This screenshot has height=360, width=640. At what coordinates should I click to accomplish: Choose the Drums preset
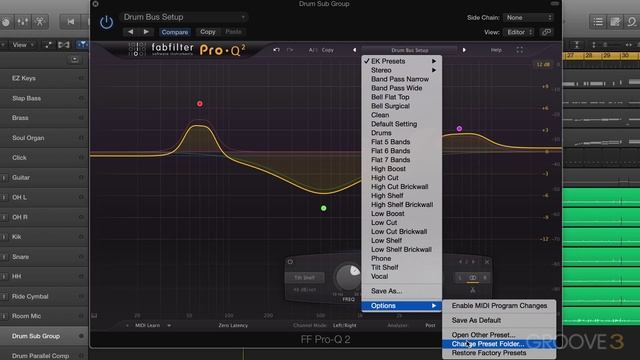click(381, 133)
